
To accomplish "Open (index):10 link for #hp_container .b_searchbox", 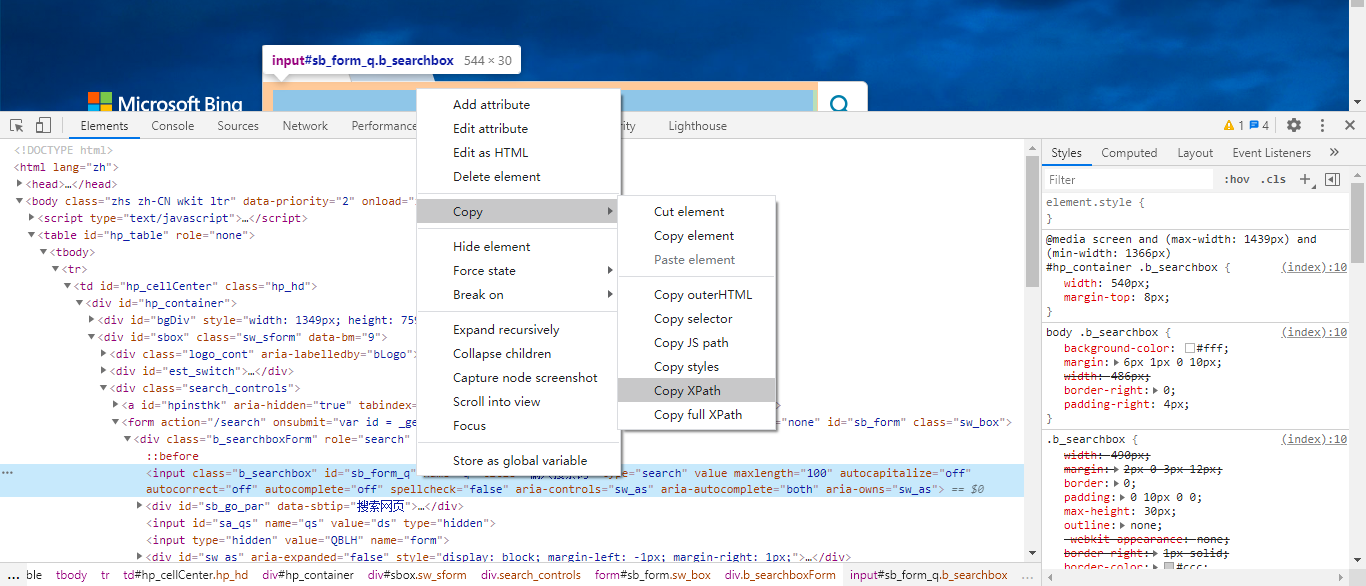I will coord(1314,267).
